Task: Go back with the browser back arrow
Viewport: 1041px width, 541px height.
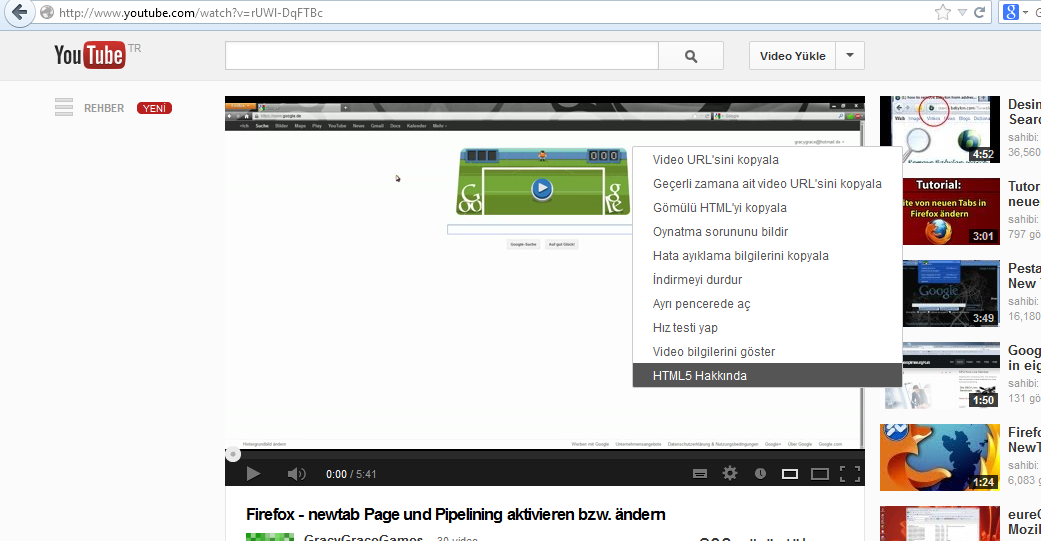Action: (20, 12)
